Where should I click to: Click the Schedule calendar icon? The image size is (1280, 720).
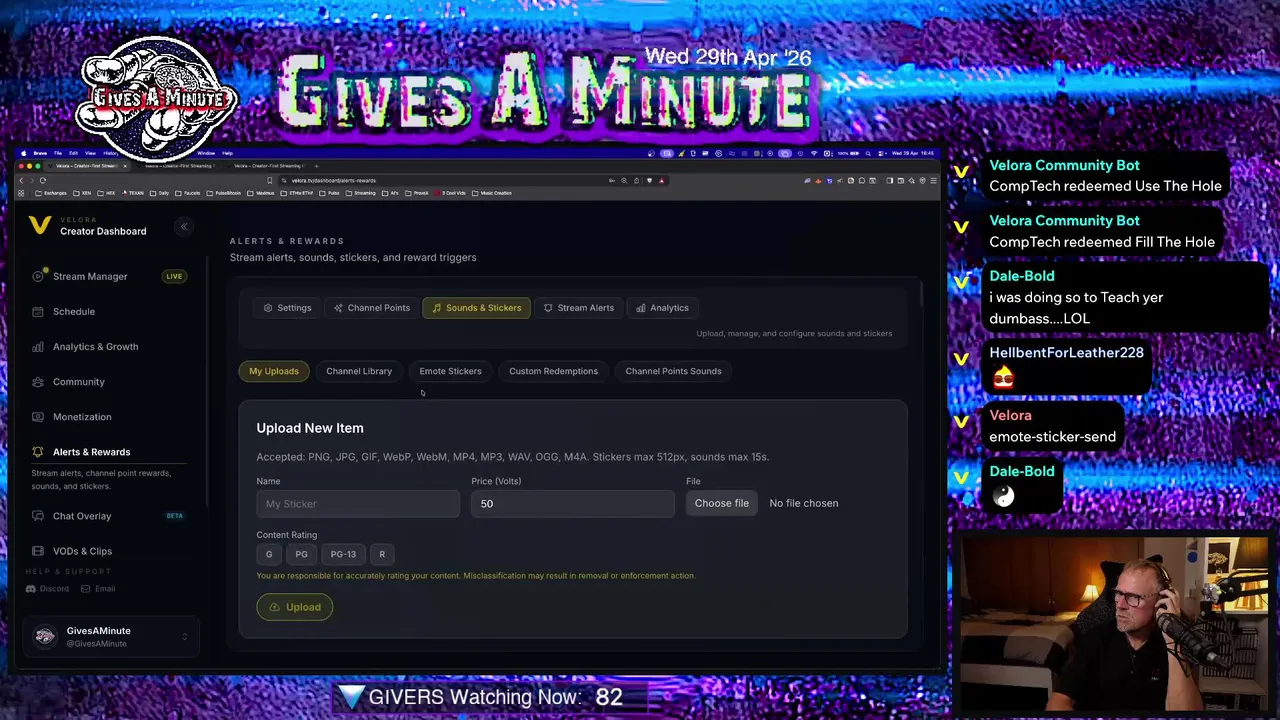click(x=38, y=311)
